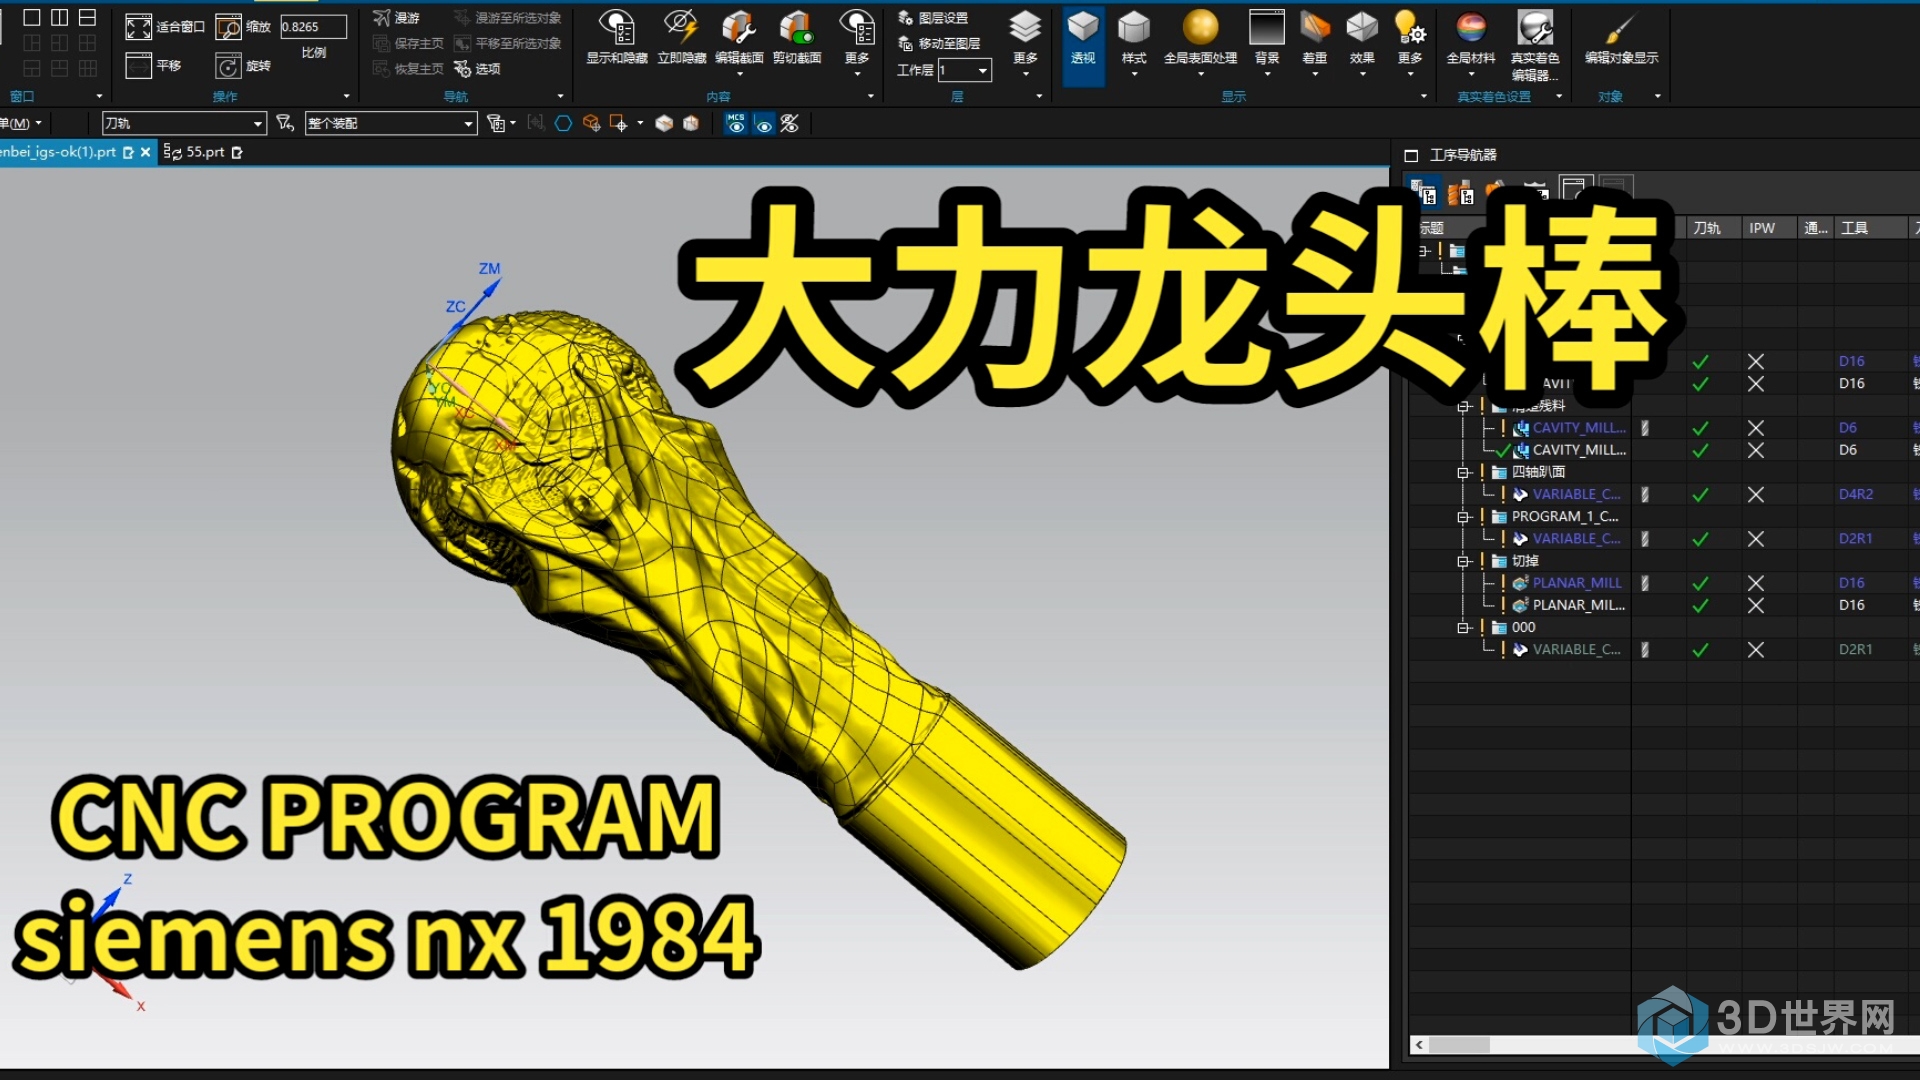Screen dimensions: 1920x1080
Task: Select the Rotate (旋转) tool
Action: coord(229,66)
